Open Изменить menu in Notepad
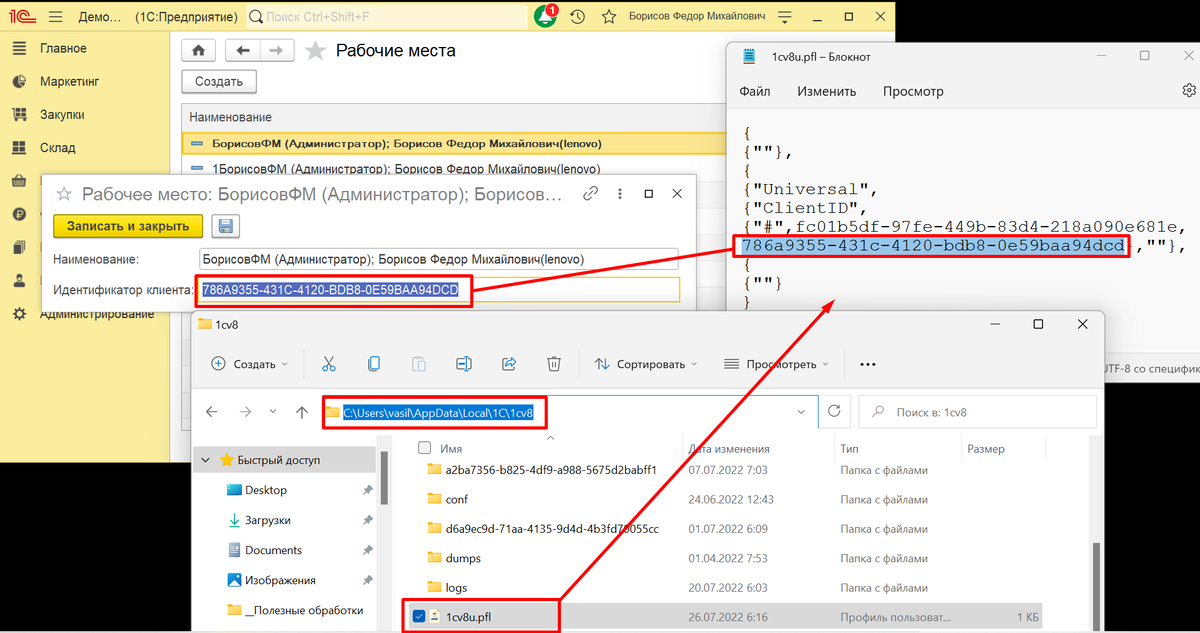The height and width of the screenshot is (633, 1200). [827, 91]
